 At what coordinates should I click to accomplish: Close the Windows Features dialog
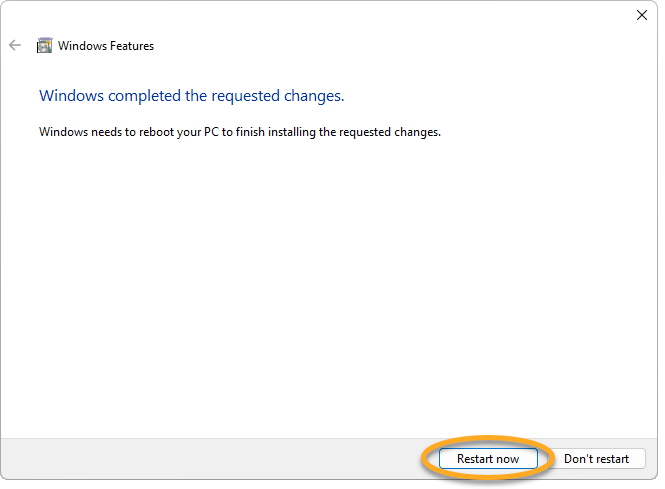[641, 15]
